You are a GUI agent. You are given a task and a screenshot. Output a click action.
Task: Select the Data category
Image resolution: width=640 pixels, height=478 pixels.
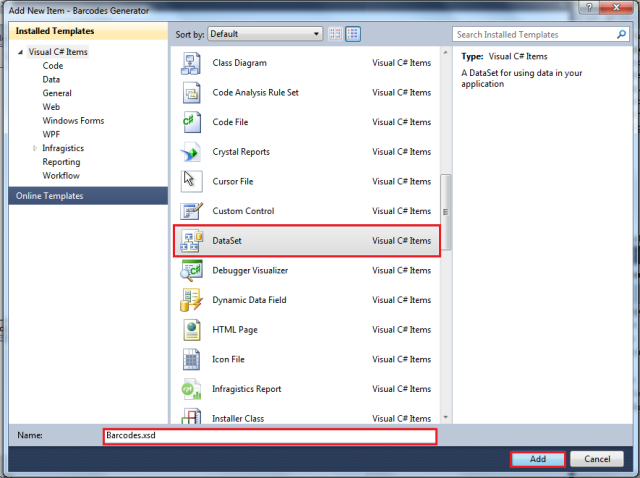(51, 80)
